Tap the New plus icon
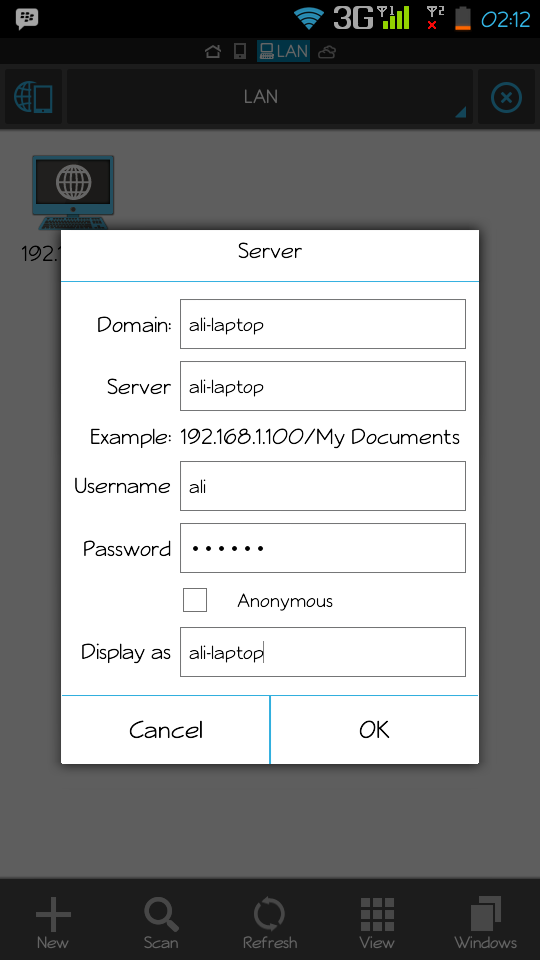Screen dimensions: 540x960 [53, 915]
